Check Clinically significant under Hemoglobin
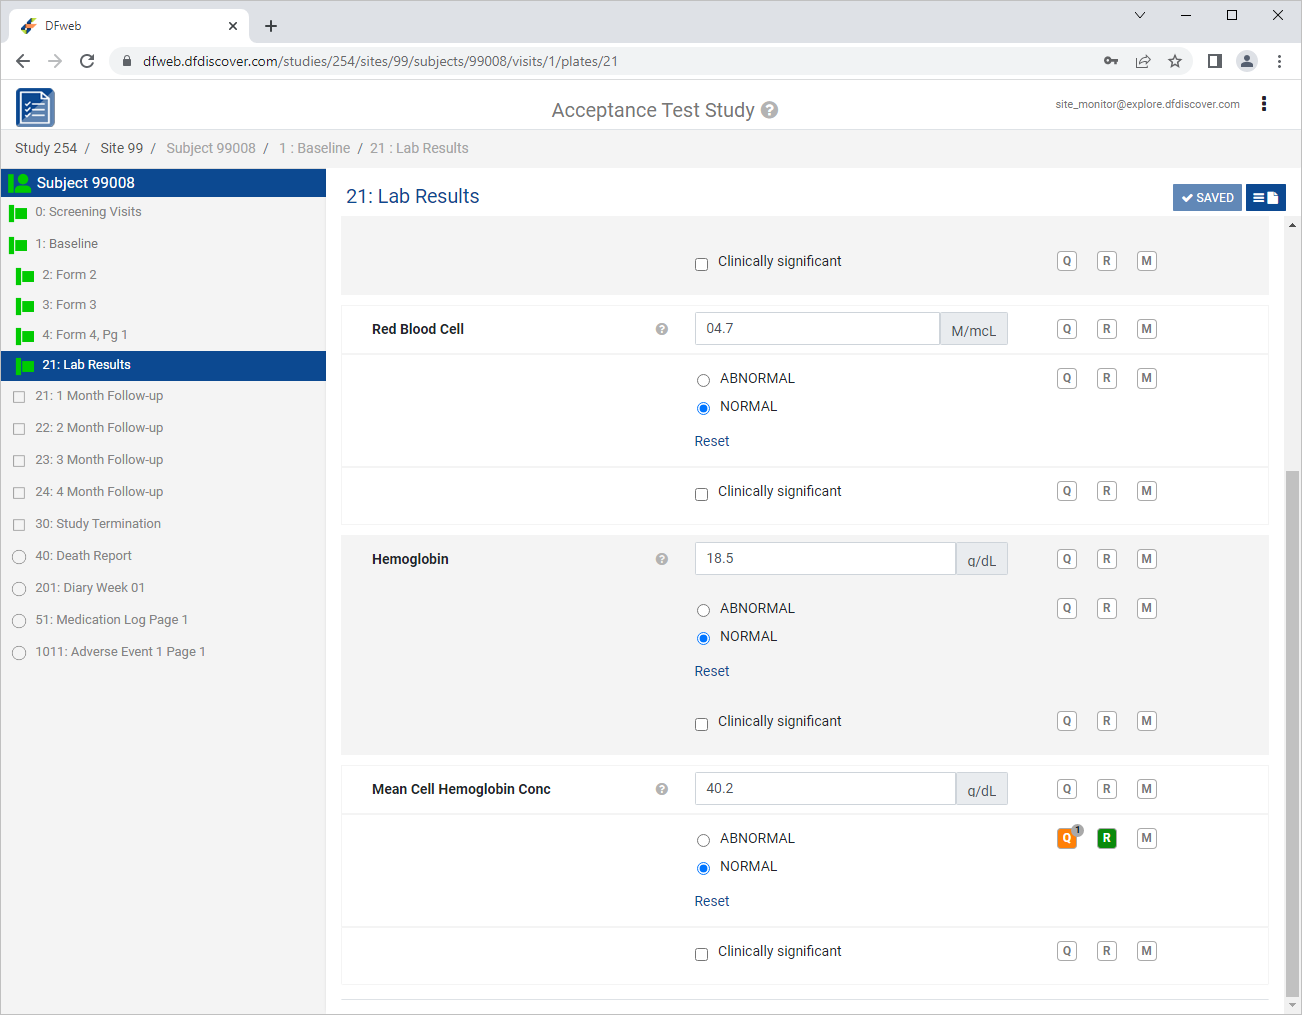 coord(701,724)
